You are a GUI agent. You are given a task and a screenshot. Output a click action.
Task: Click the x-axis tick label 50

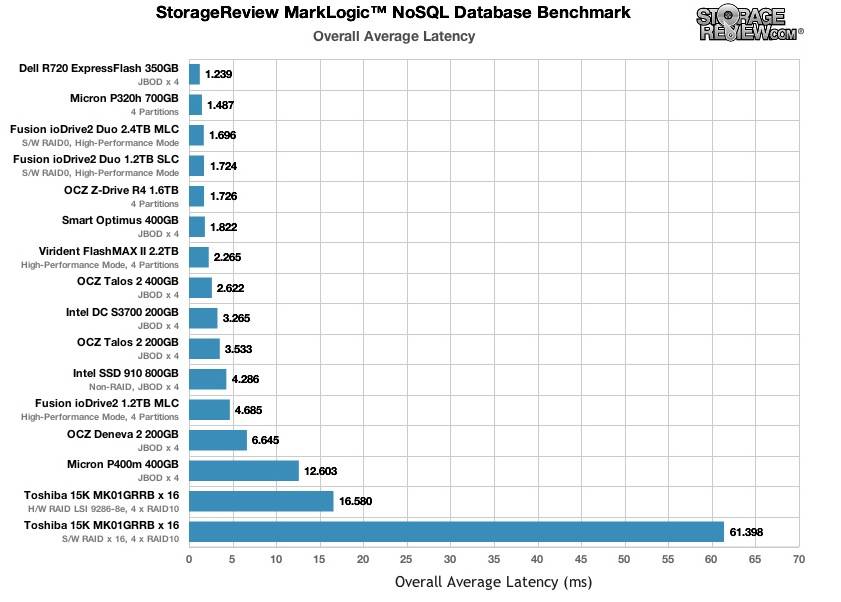pyautogui.click(x=624, y=559)
